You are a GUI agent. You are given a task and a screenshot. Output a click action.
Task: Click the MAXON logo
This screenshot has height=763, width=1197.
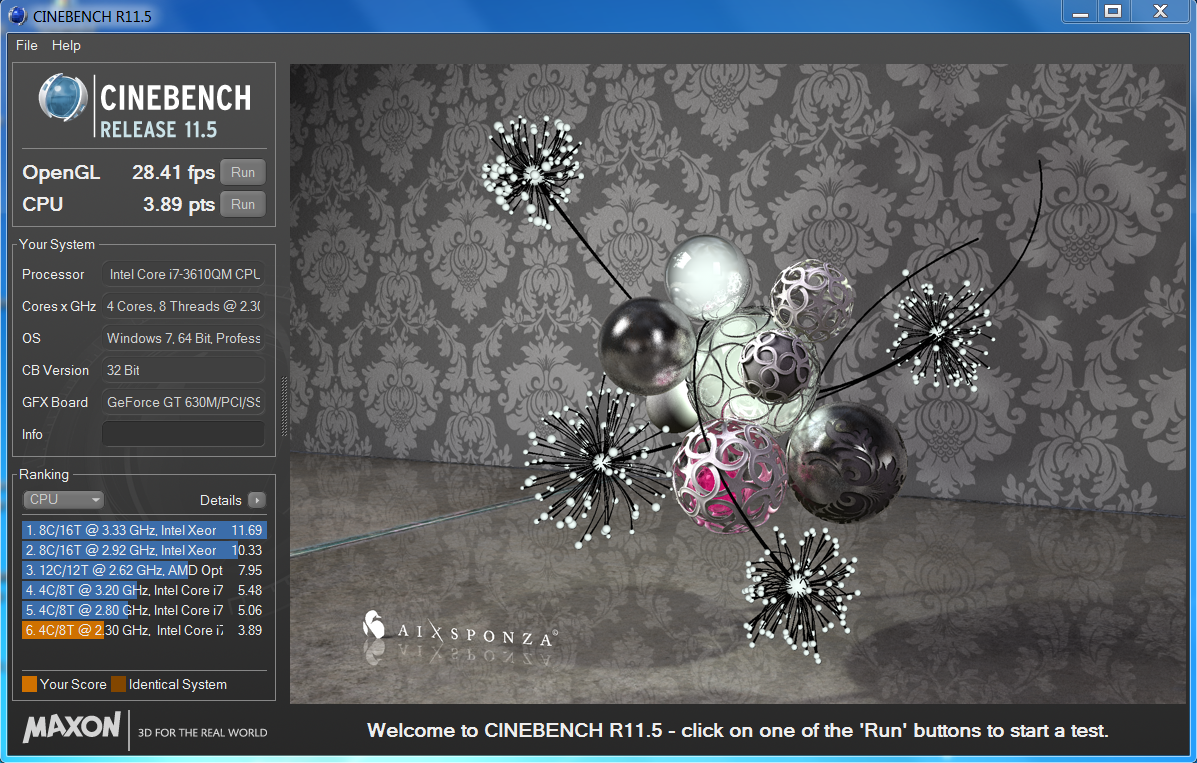[x=72, y=727]
